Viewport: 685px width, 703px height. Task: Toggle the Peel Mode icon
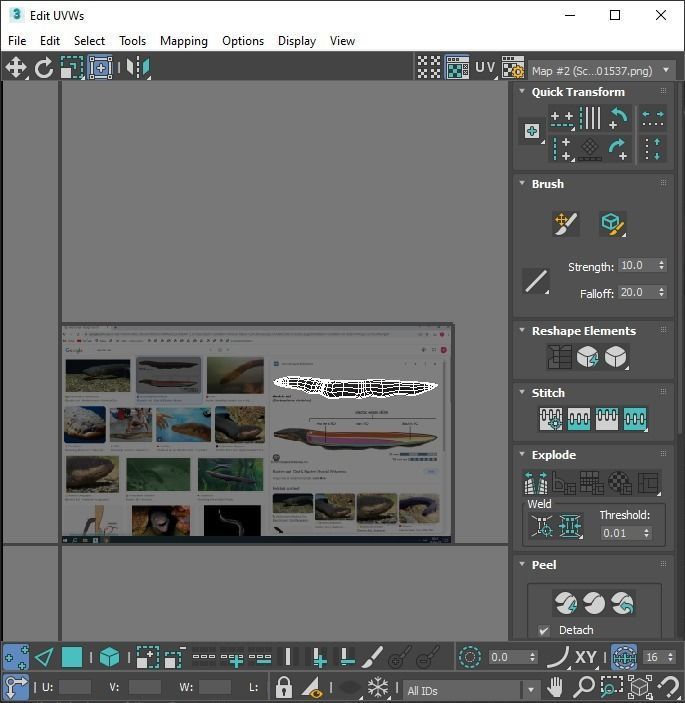point(594,603)
